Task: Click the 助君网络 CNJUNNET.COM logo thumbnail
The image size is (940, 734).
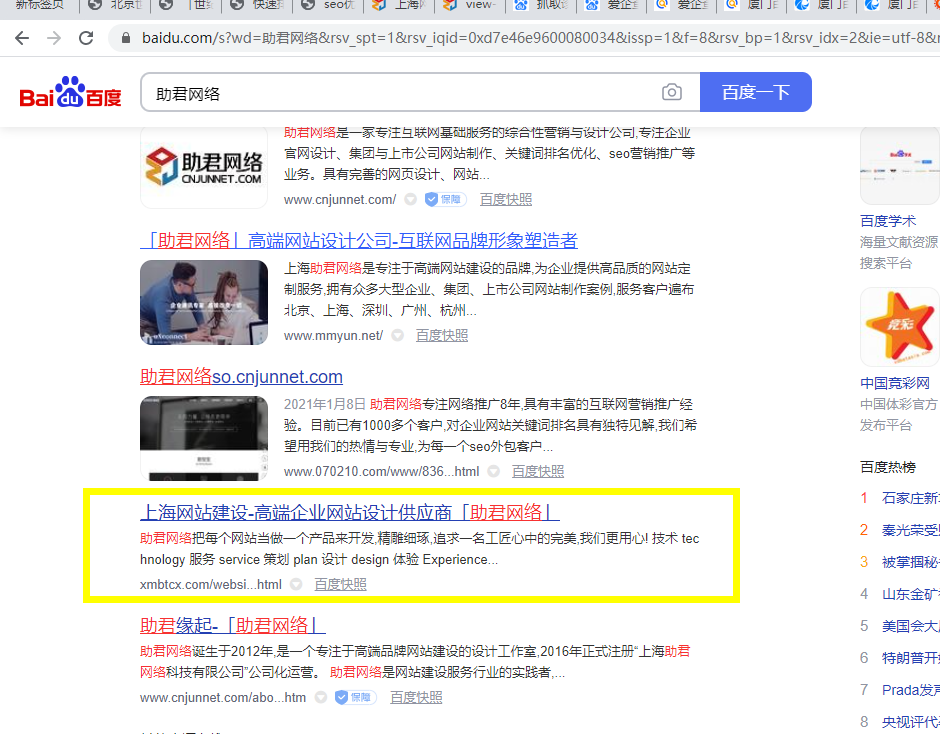Action: [x=204, y=167]
